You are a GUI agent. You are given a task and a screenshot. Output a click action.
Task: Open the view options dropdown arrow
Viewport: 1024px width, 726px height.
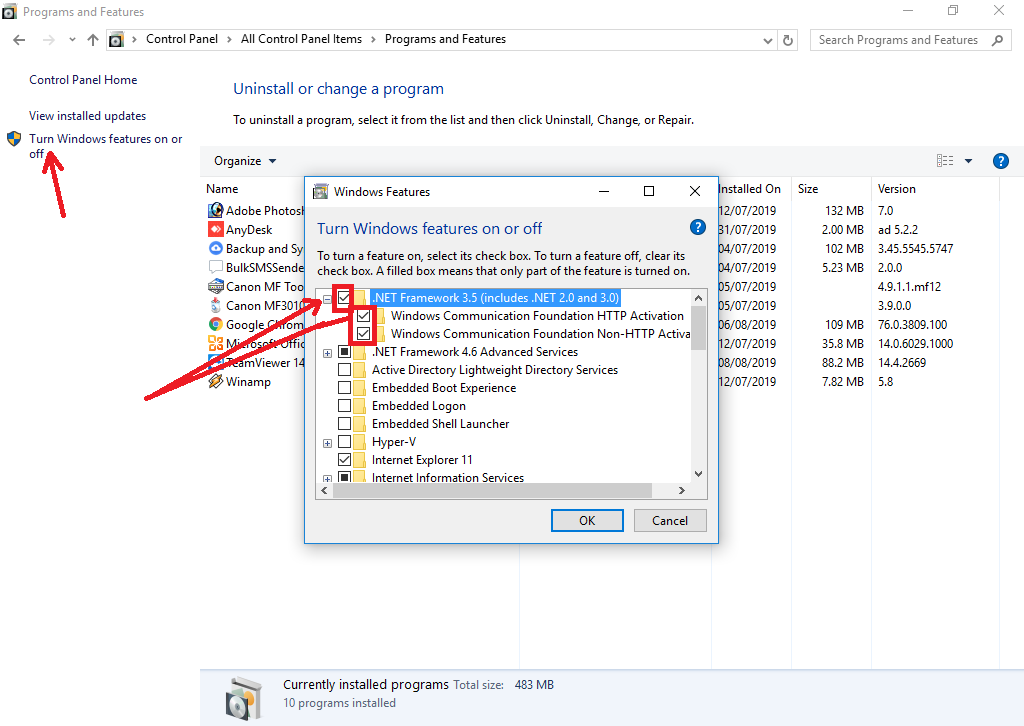968,161
